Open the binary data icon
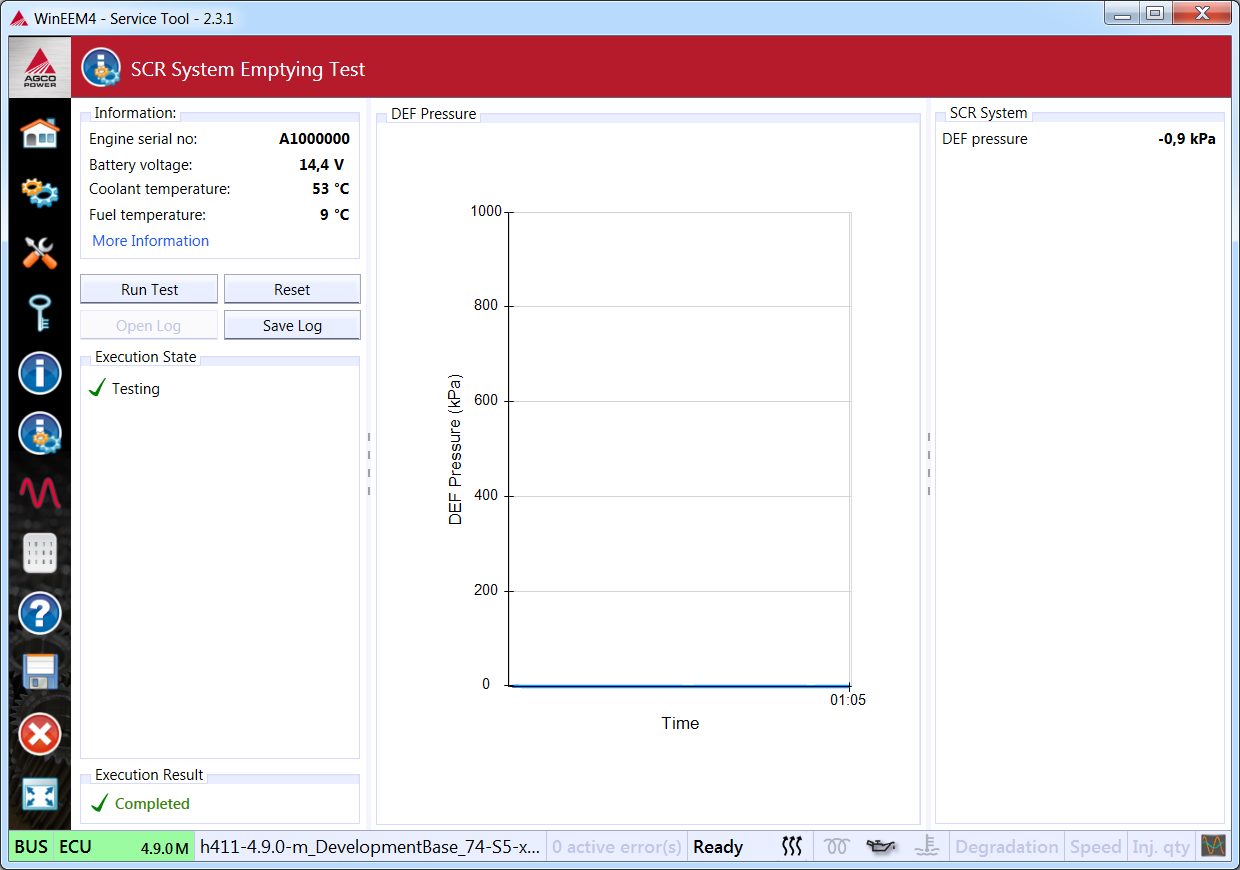Viewport: 1240px width, 870px height. click(x=40, y=553)
